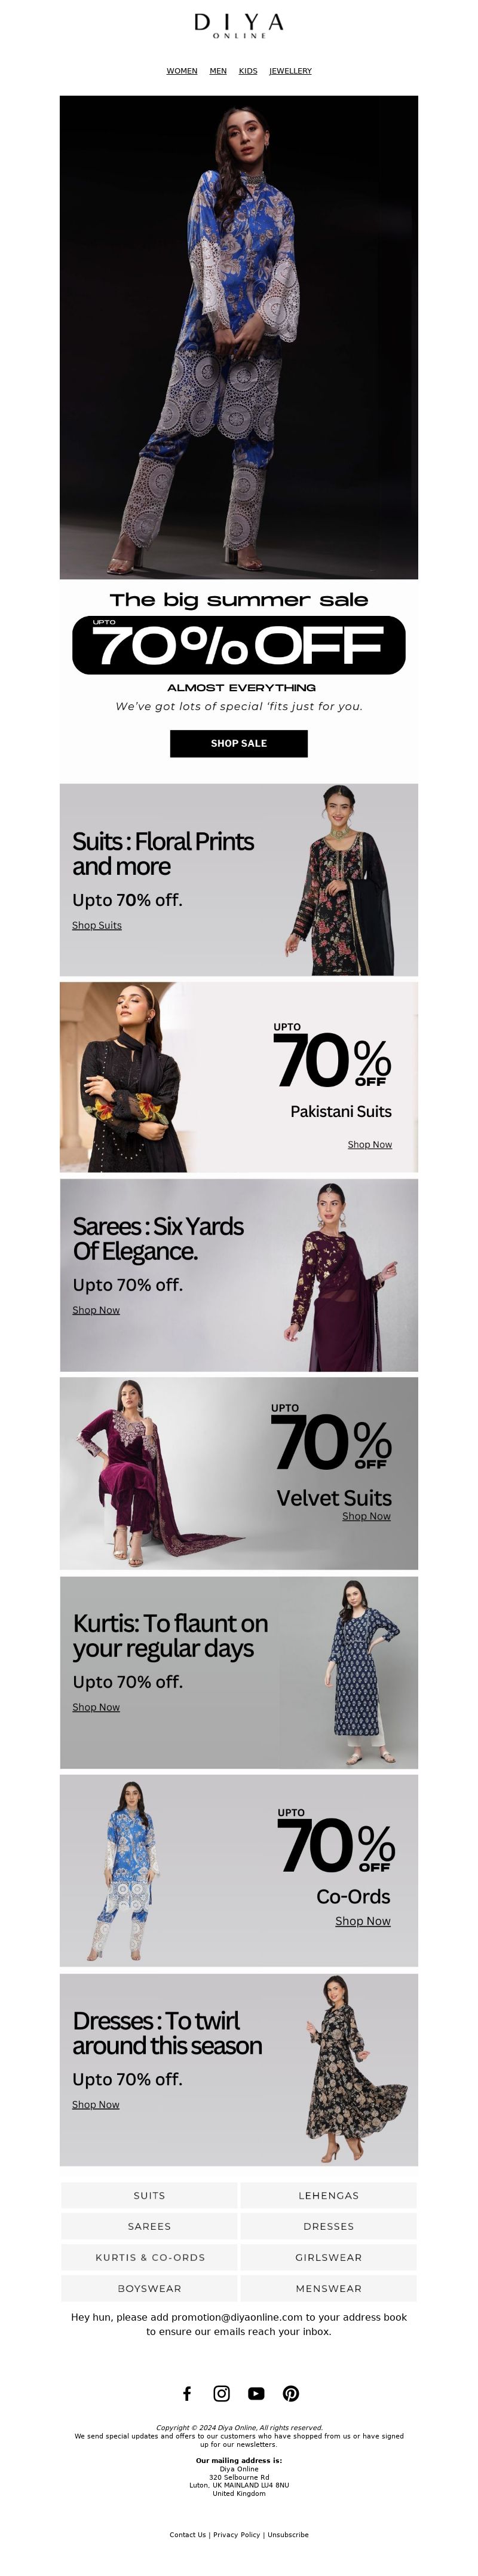Click the SHOP SALE button

tap(239, 743)
